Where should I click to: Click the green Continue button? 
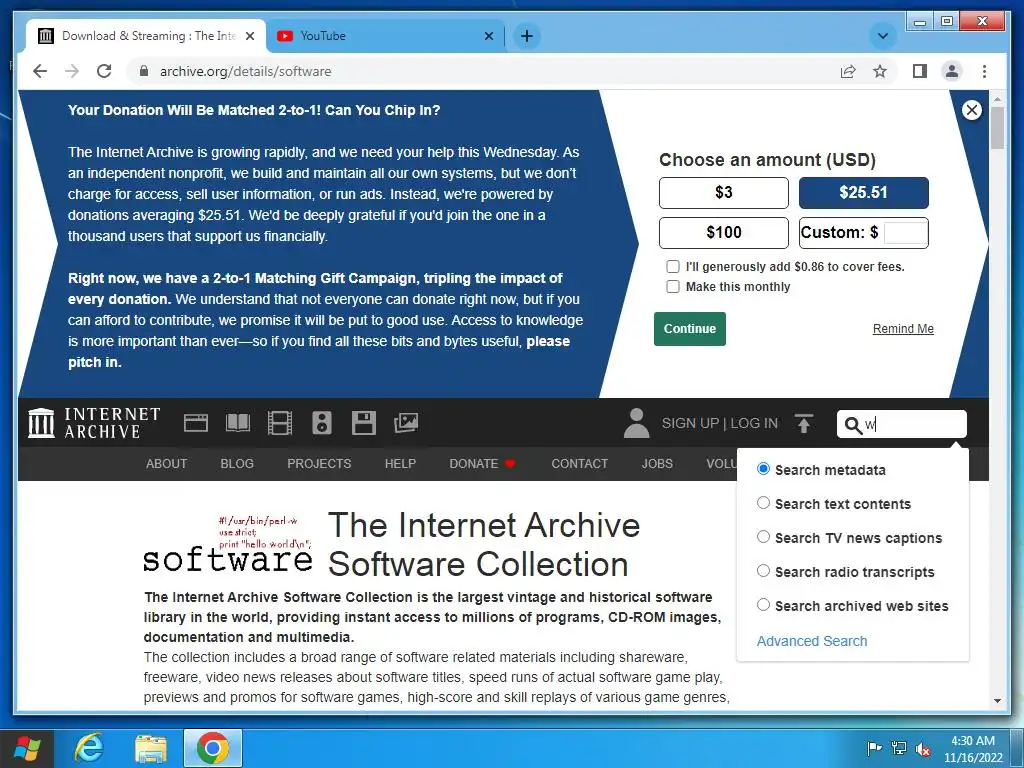pos(690,328)
